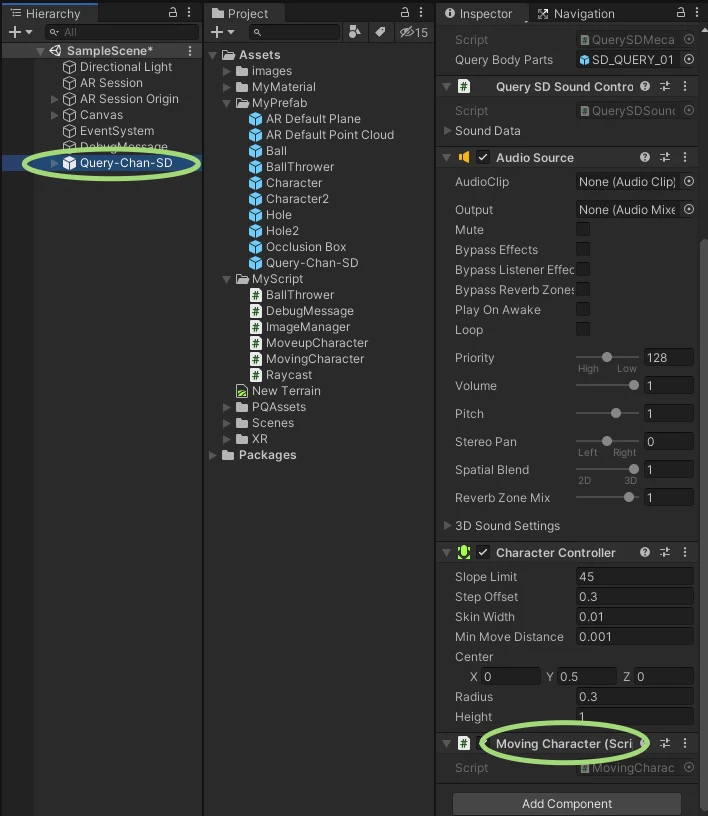The height and width of the screenshot is (816, 708).
Task: Expand Sound Data foldout
Action: pos(447,131)
